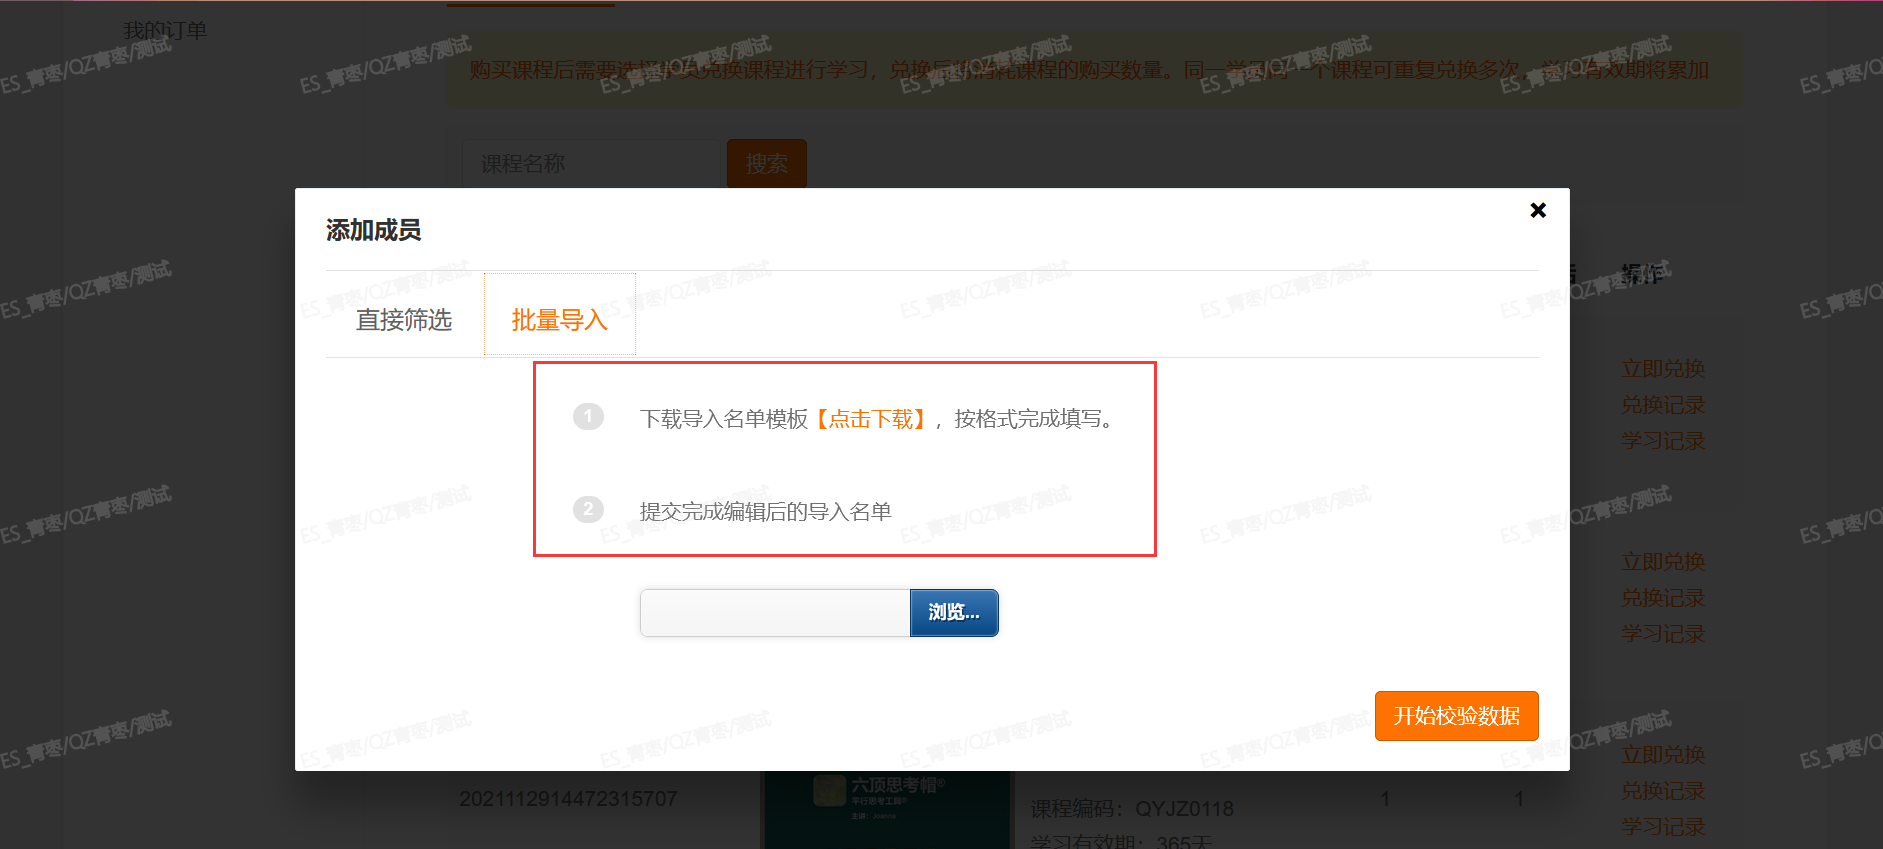Download the template via 【点击下载】 link
This screenshot has height=849, width=1883.
pos(870,419)
